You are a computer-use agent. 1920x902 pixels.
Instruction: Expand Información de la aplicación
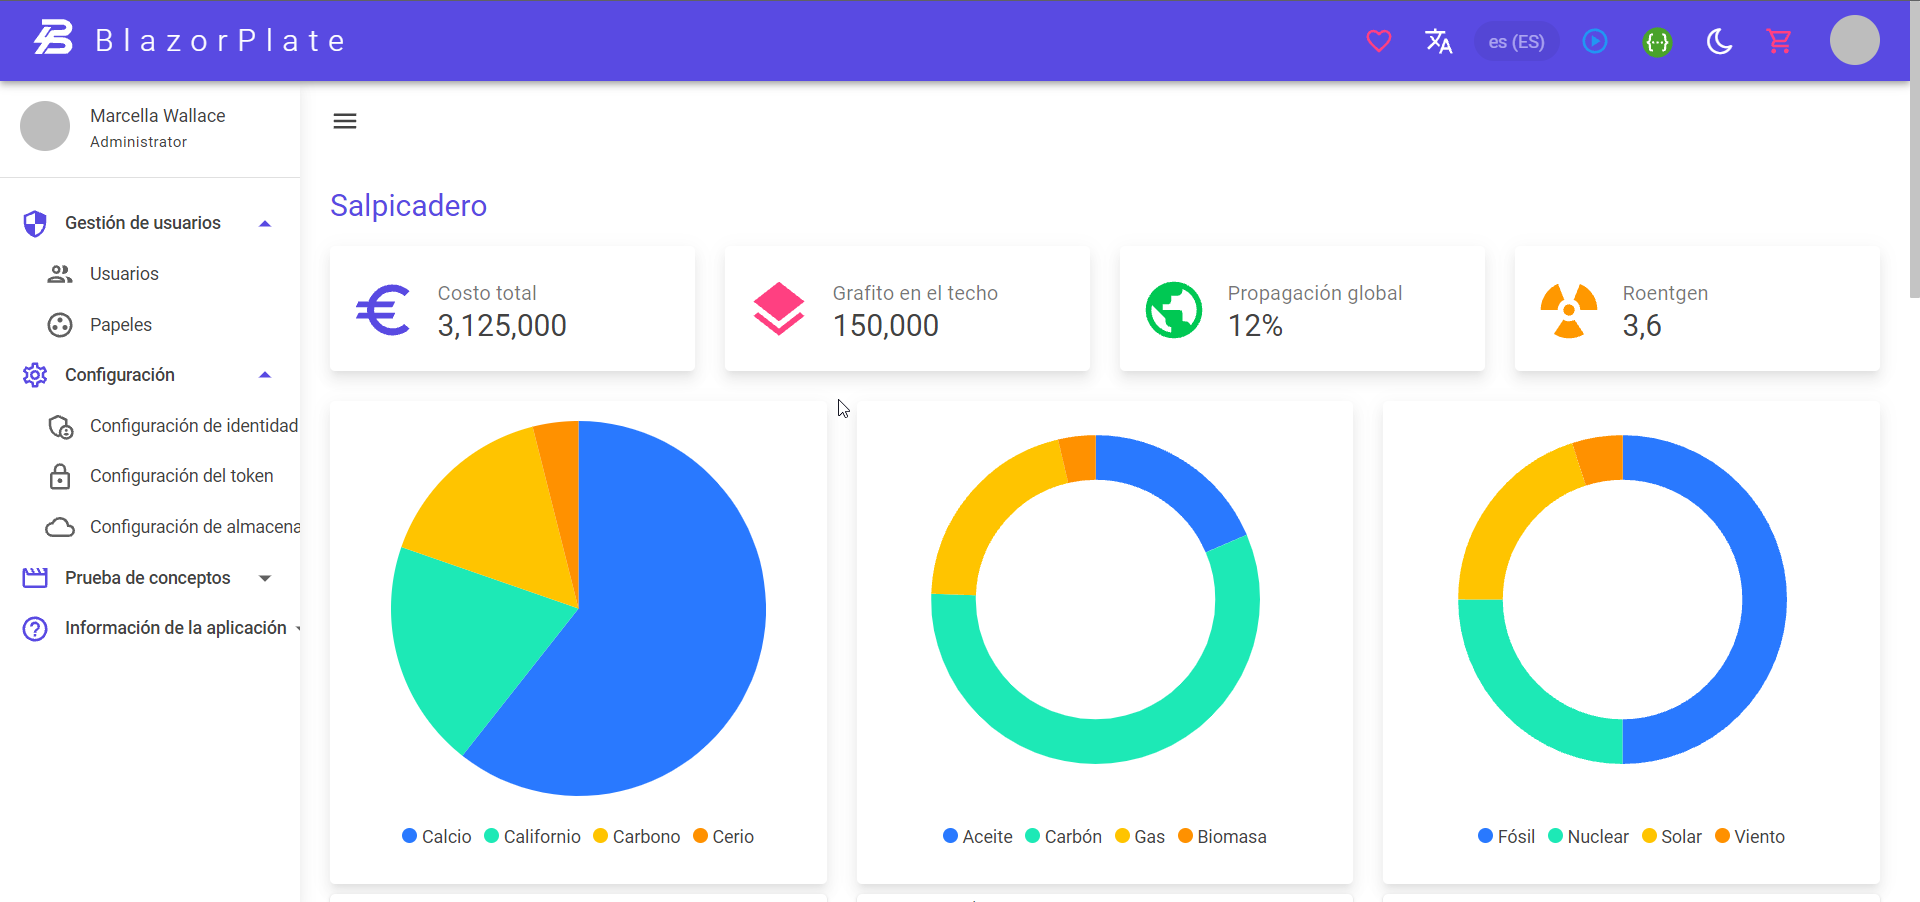298,628
